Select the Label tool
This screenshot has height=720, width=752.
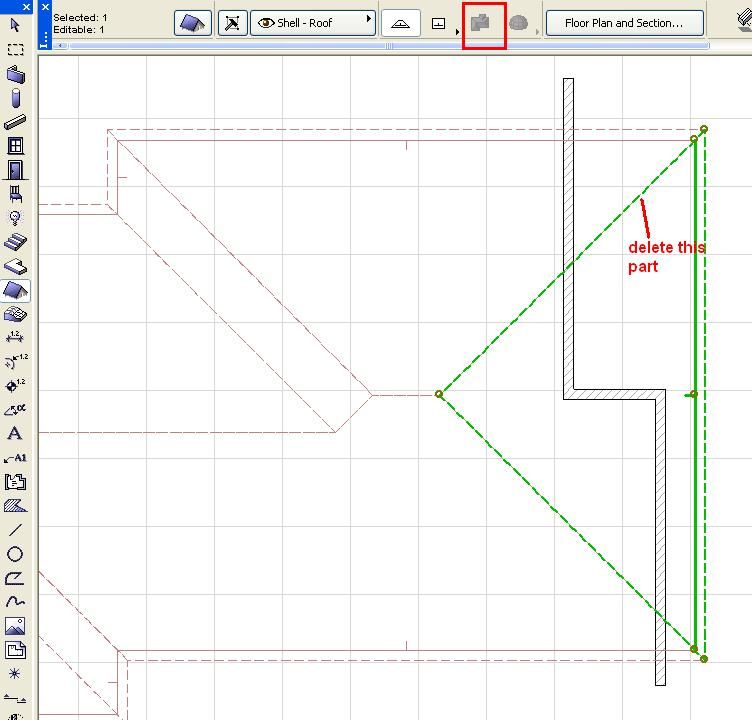pos(15,458)
